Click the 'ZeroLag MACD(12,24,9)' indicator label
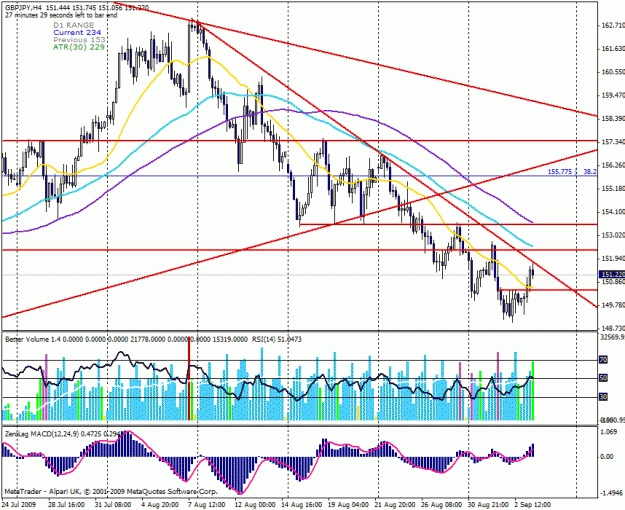 click(41, 433)
